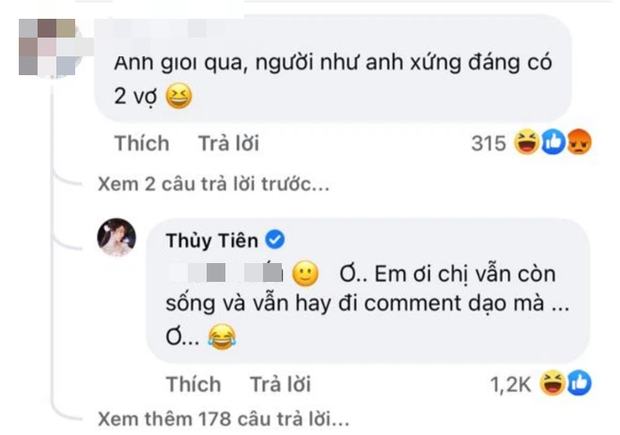Reply to Thùy Tiên via Trả lời
The height and width of the screenshot is (435, 620).
[279, 383]
